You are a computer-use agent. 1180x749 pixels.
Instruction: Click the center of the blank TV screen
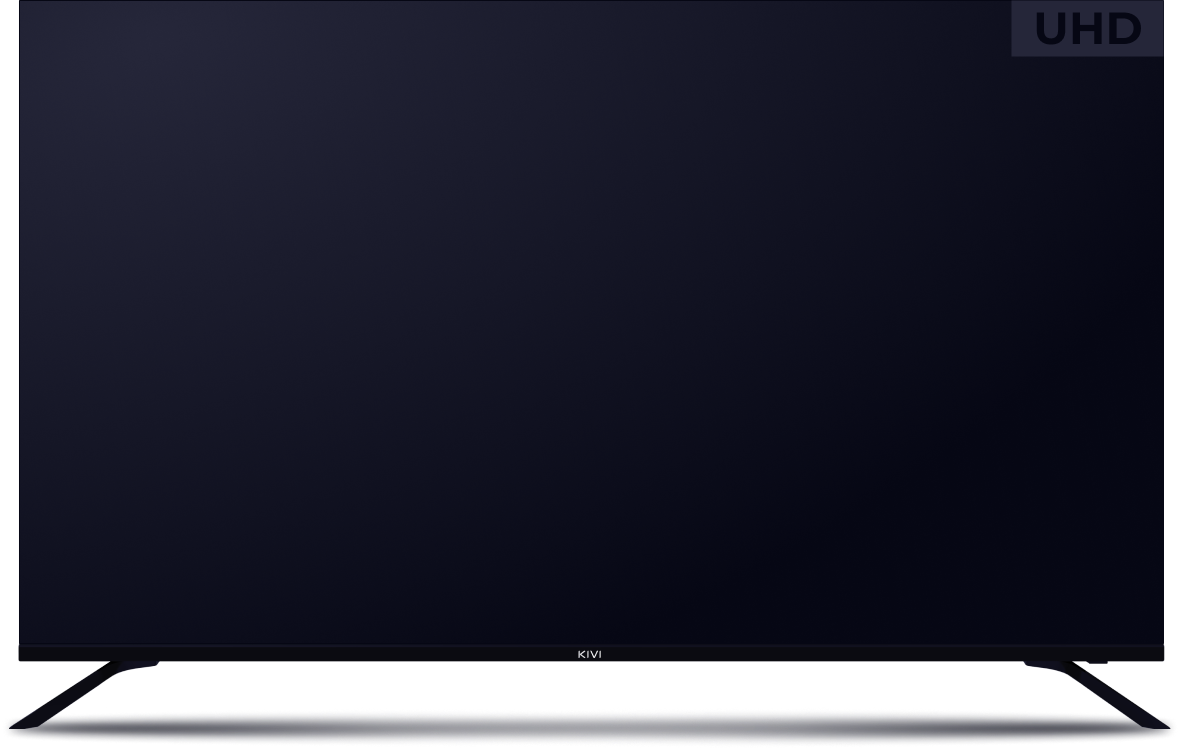click(x=590, y=322)
